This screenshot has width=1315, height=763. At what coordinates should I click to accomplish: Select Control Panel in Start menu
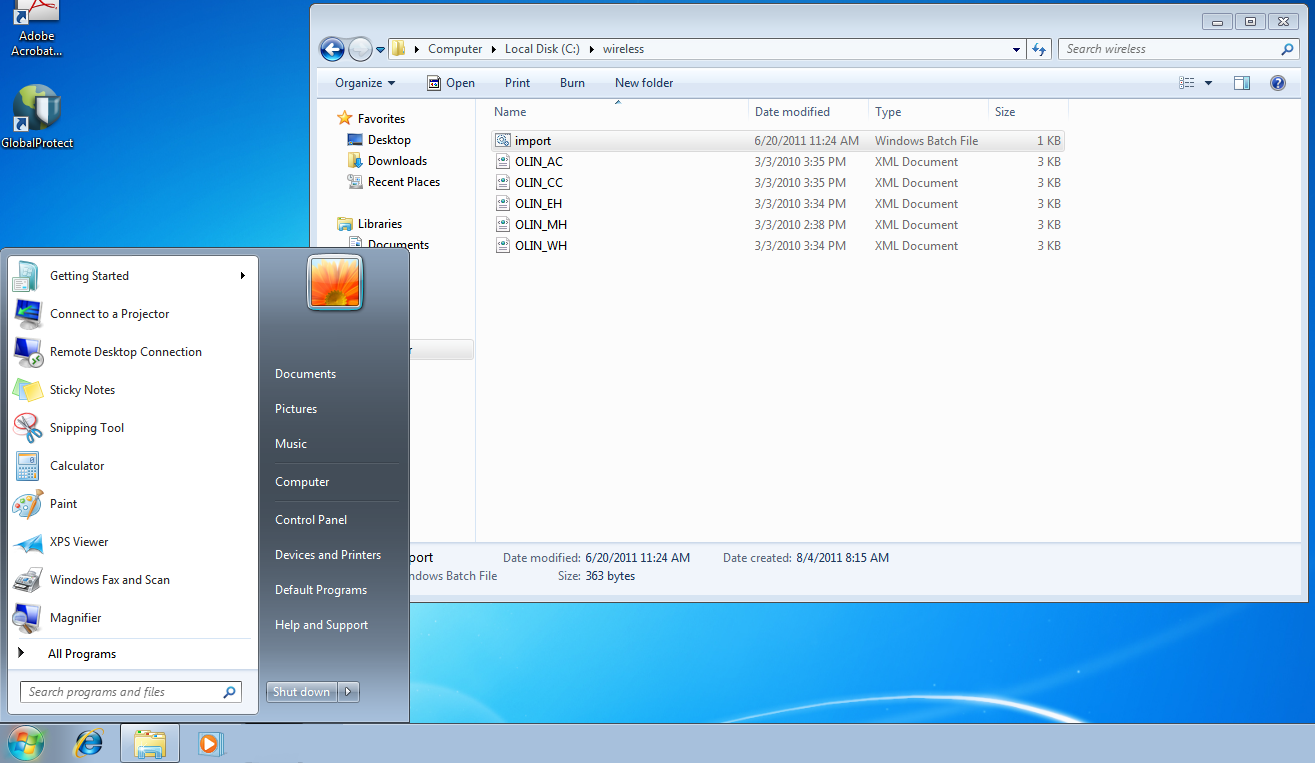[311, 520]
